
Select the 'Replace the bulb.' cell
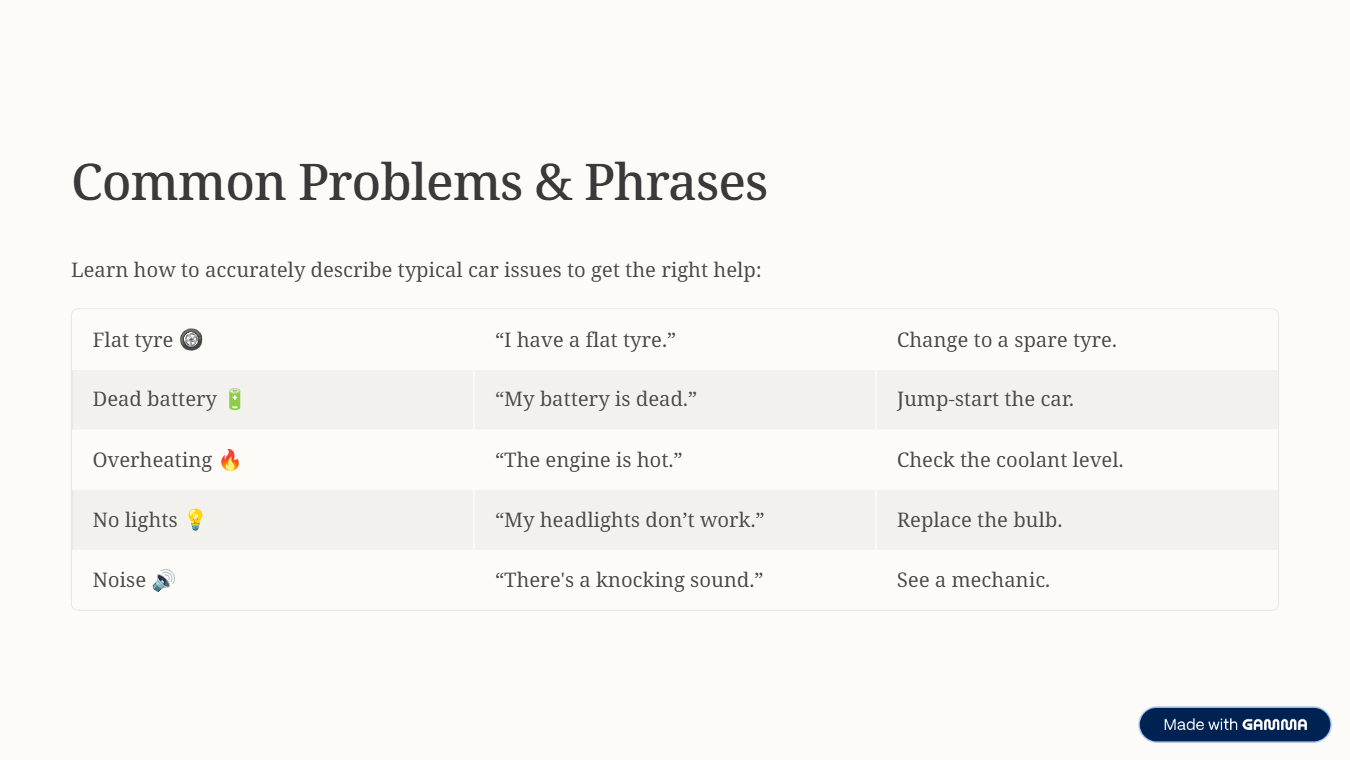979,520
